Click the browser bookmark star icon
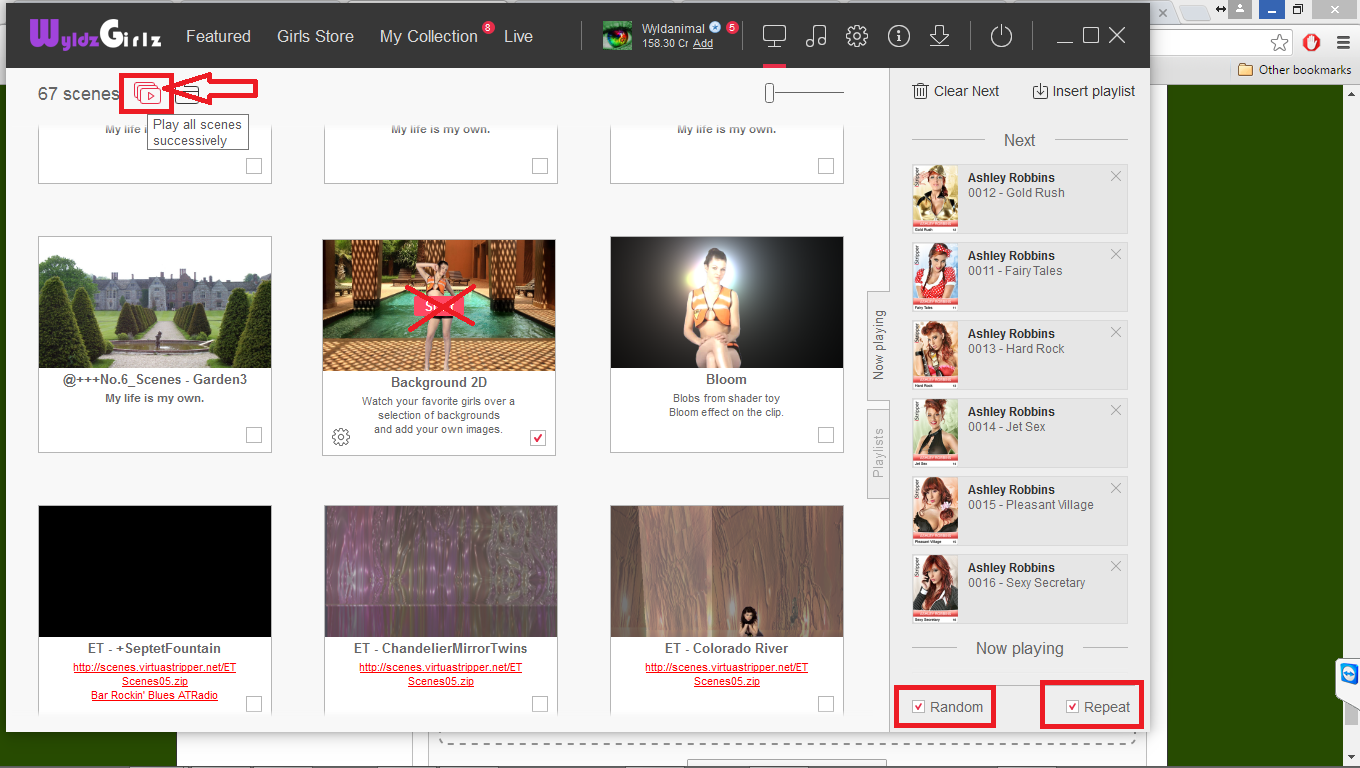This screenshot has width=1360, height=768. [1279, 43]
